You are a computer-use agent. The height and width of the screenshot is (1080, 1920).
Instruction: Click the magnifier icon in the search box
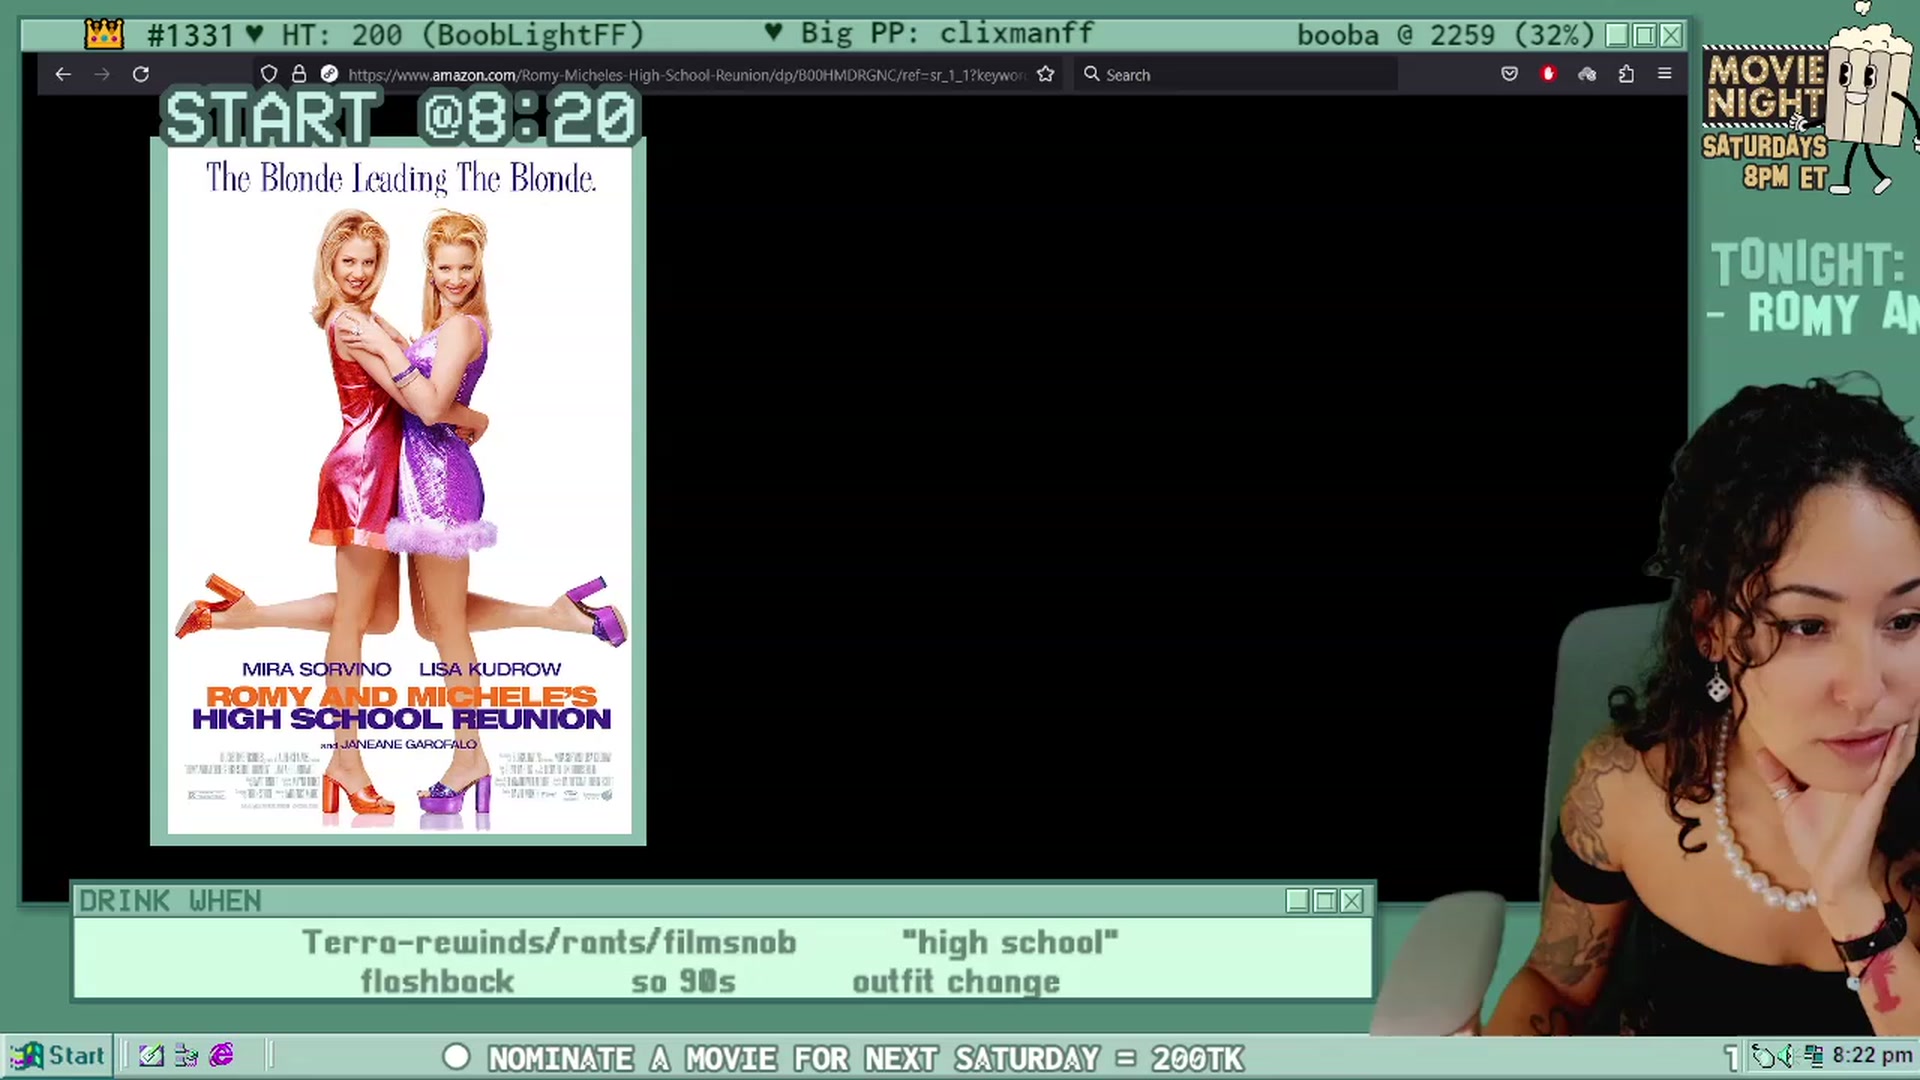tap(1091, 74)
